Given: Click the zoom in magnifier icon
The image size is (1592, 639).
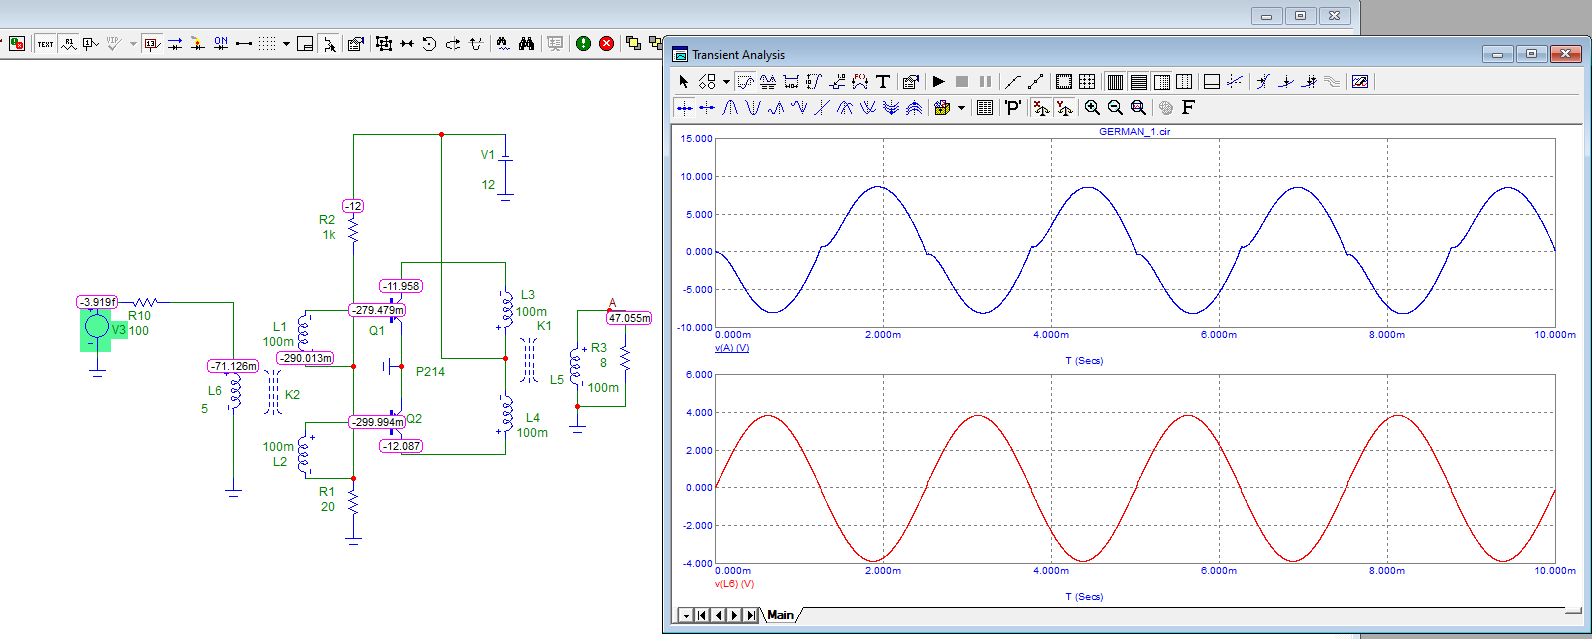Looking at the screenshot, I should click(x=1092, y=108).
